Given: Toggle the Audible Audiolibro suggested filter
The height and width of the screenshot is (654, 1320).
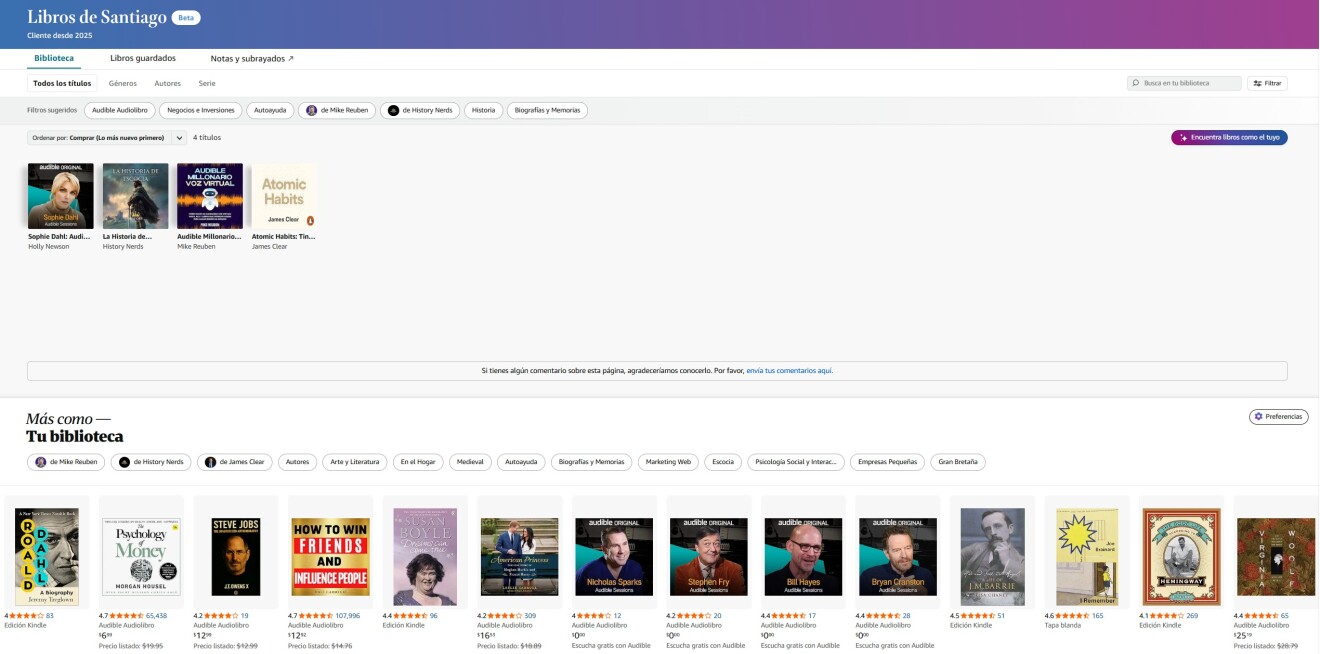Looking at the screenshot, I should click(x=119, y=111).
